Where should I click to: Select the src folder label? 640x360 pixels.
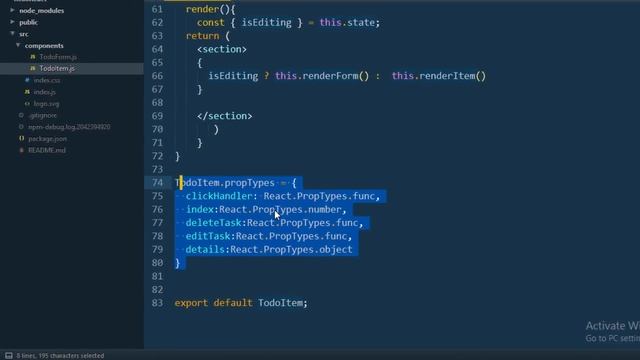coord(24,34)
